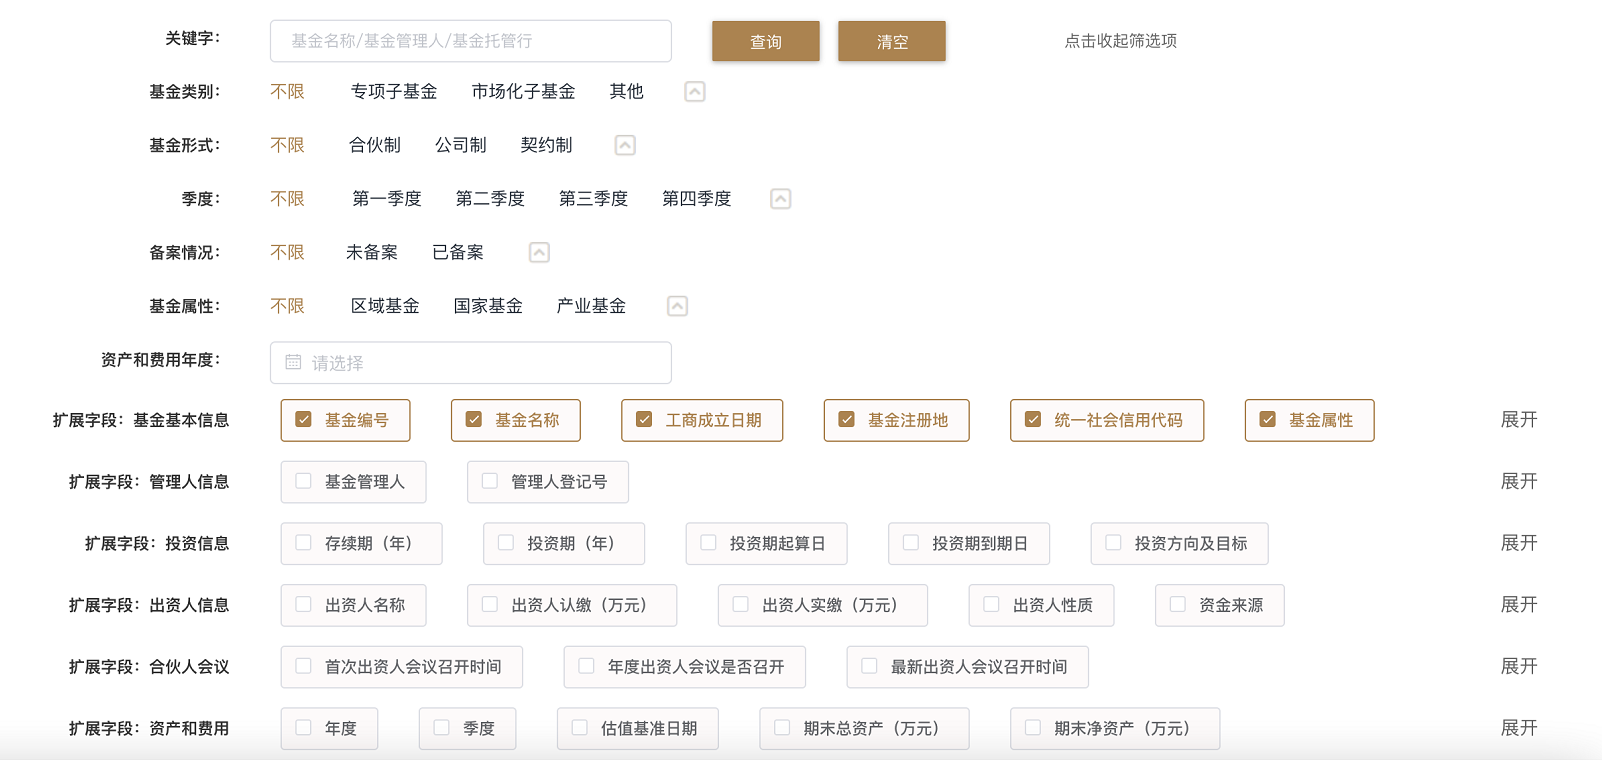Uncheck 基金注册地 field checkbox
1602x760 pixels.
click(846, 420)
